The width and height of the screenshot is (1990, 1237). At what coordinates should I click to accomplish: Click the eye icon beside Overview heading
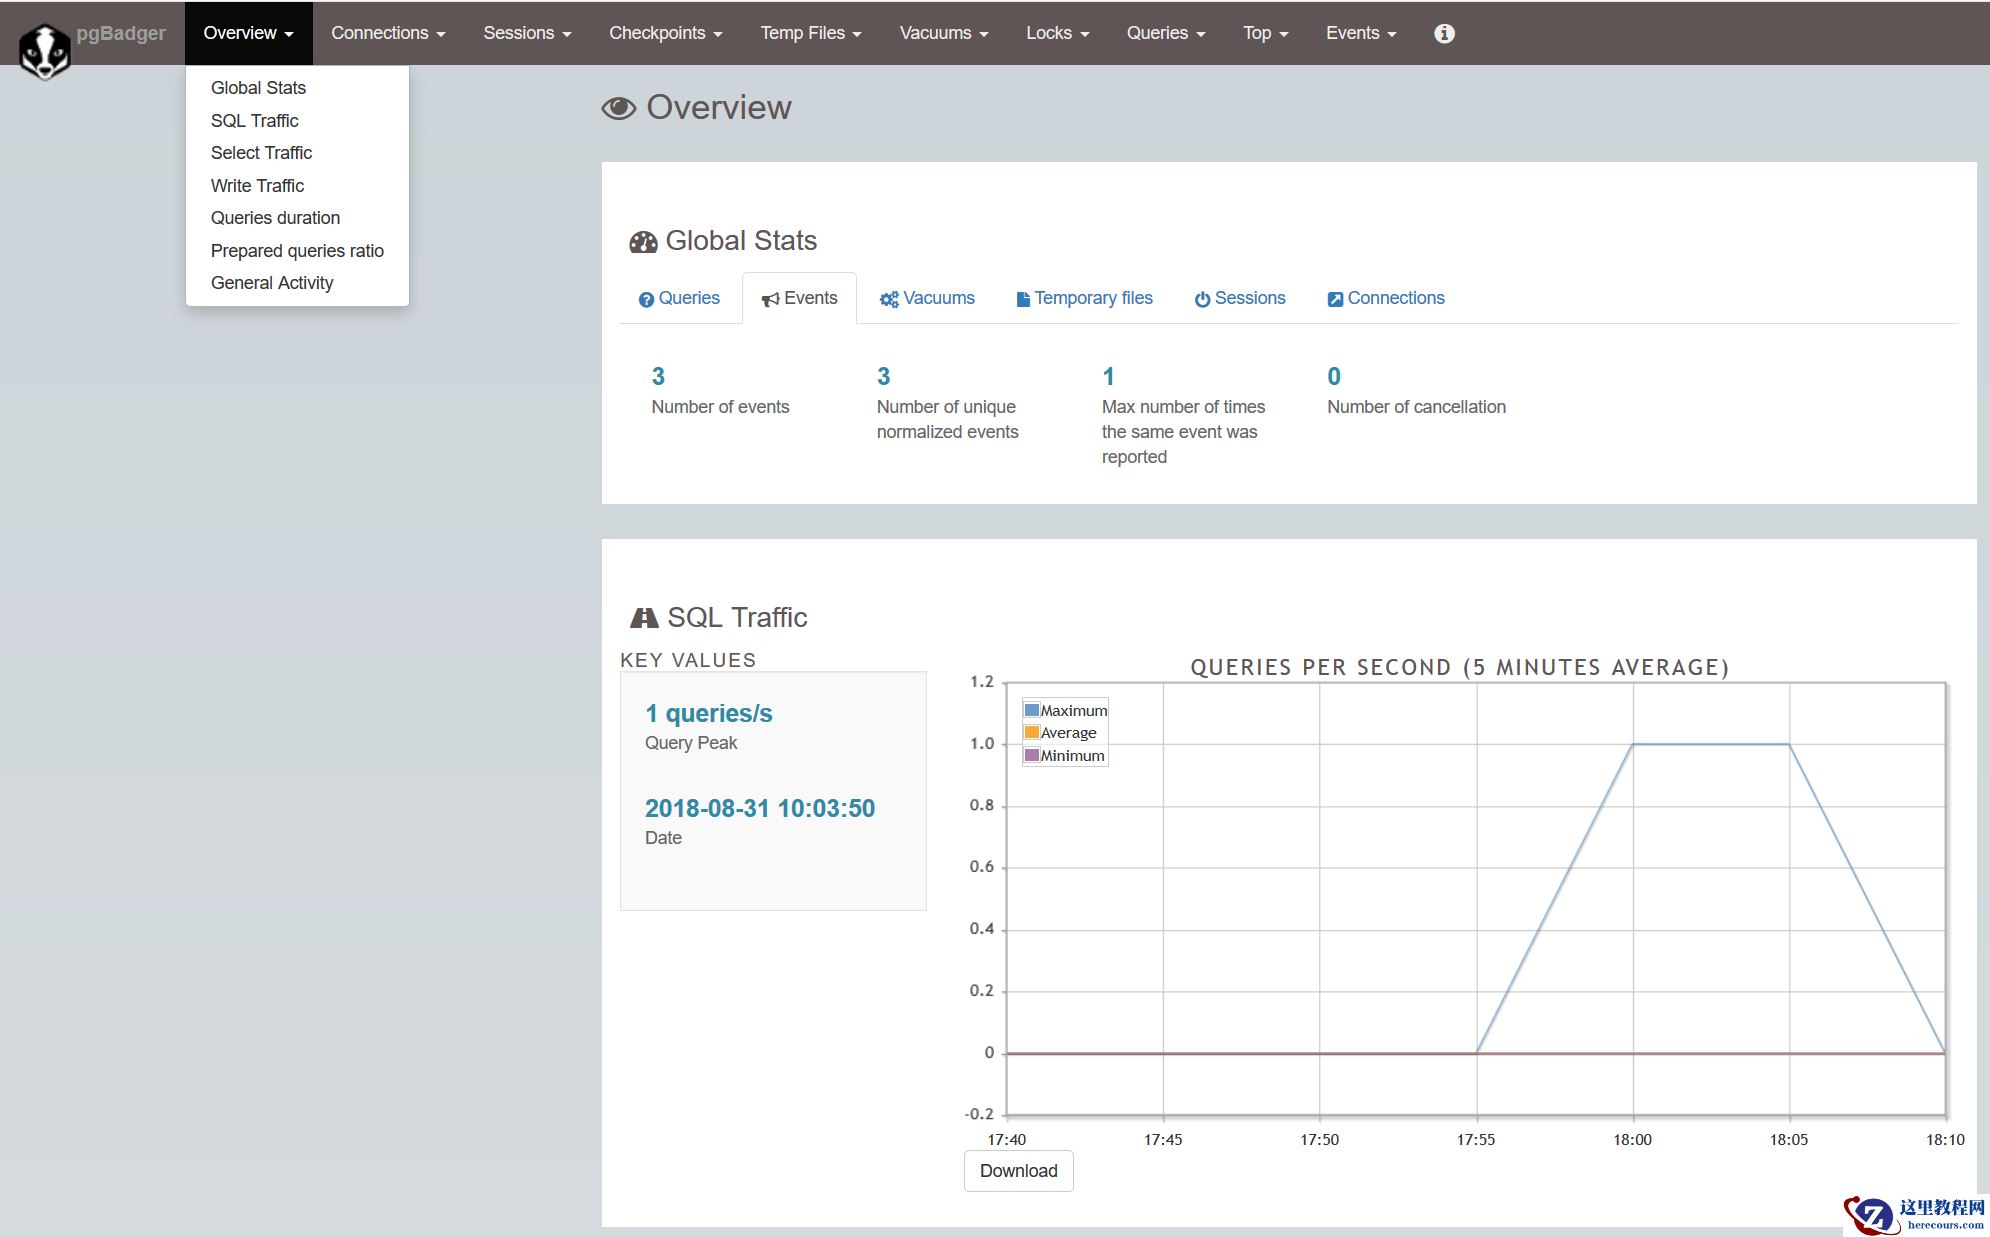pyautogui.click(x=618, y=108)
